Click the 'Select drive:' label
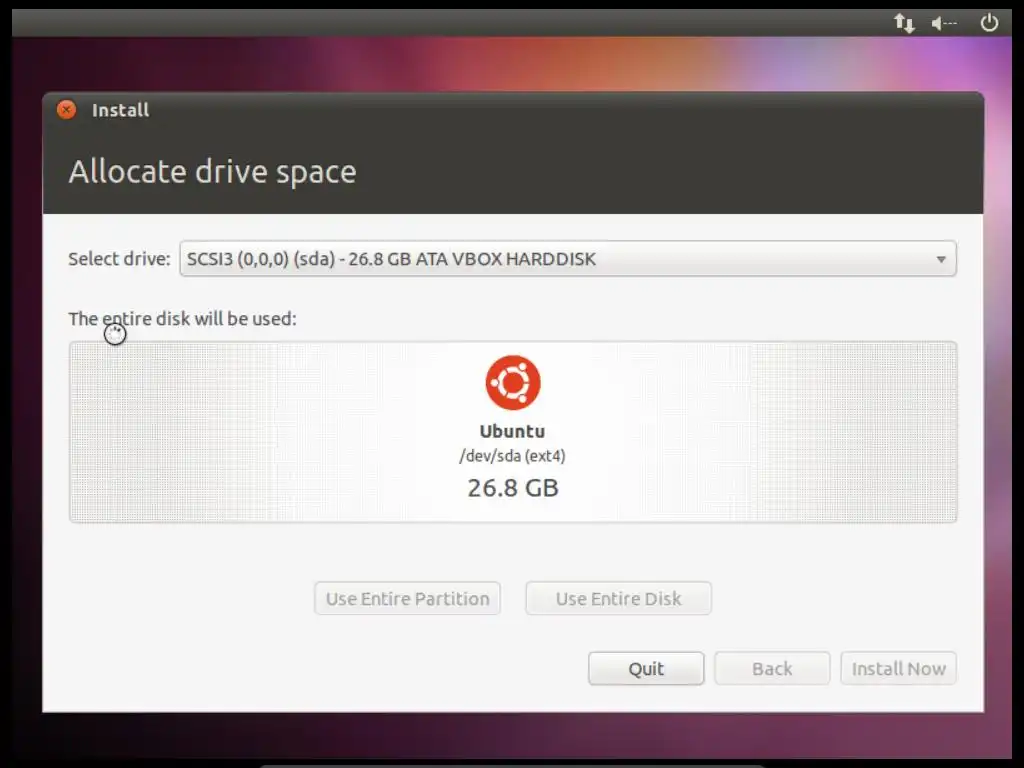The height and width of the screenshot is (768, 1024). coord(119,259)
